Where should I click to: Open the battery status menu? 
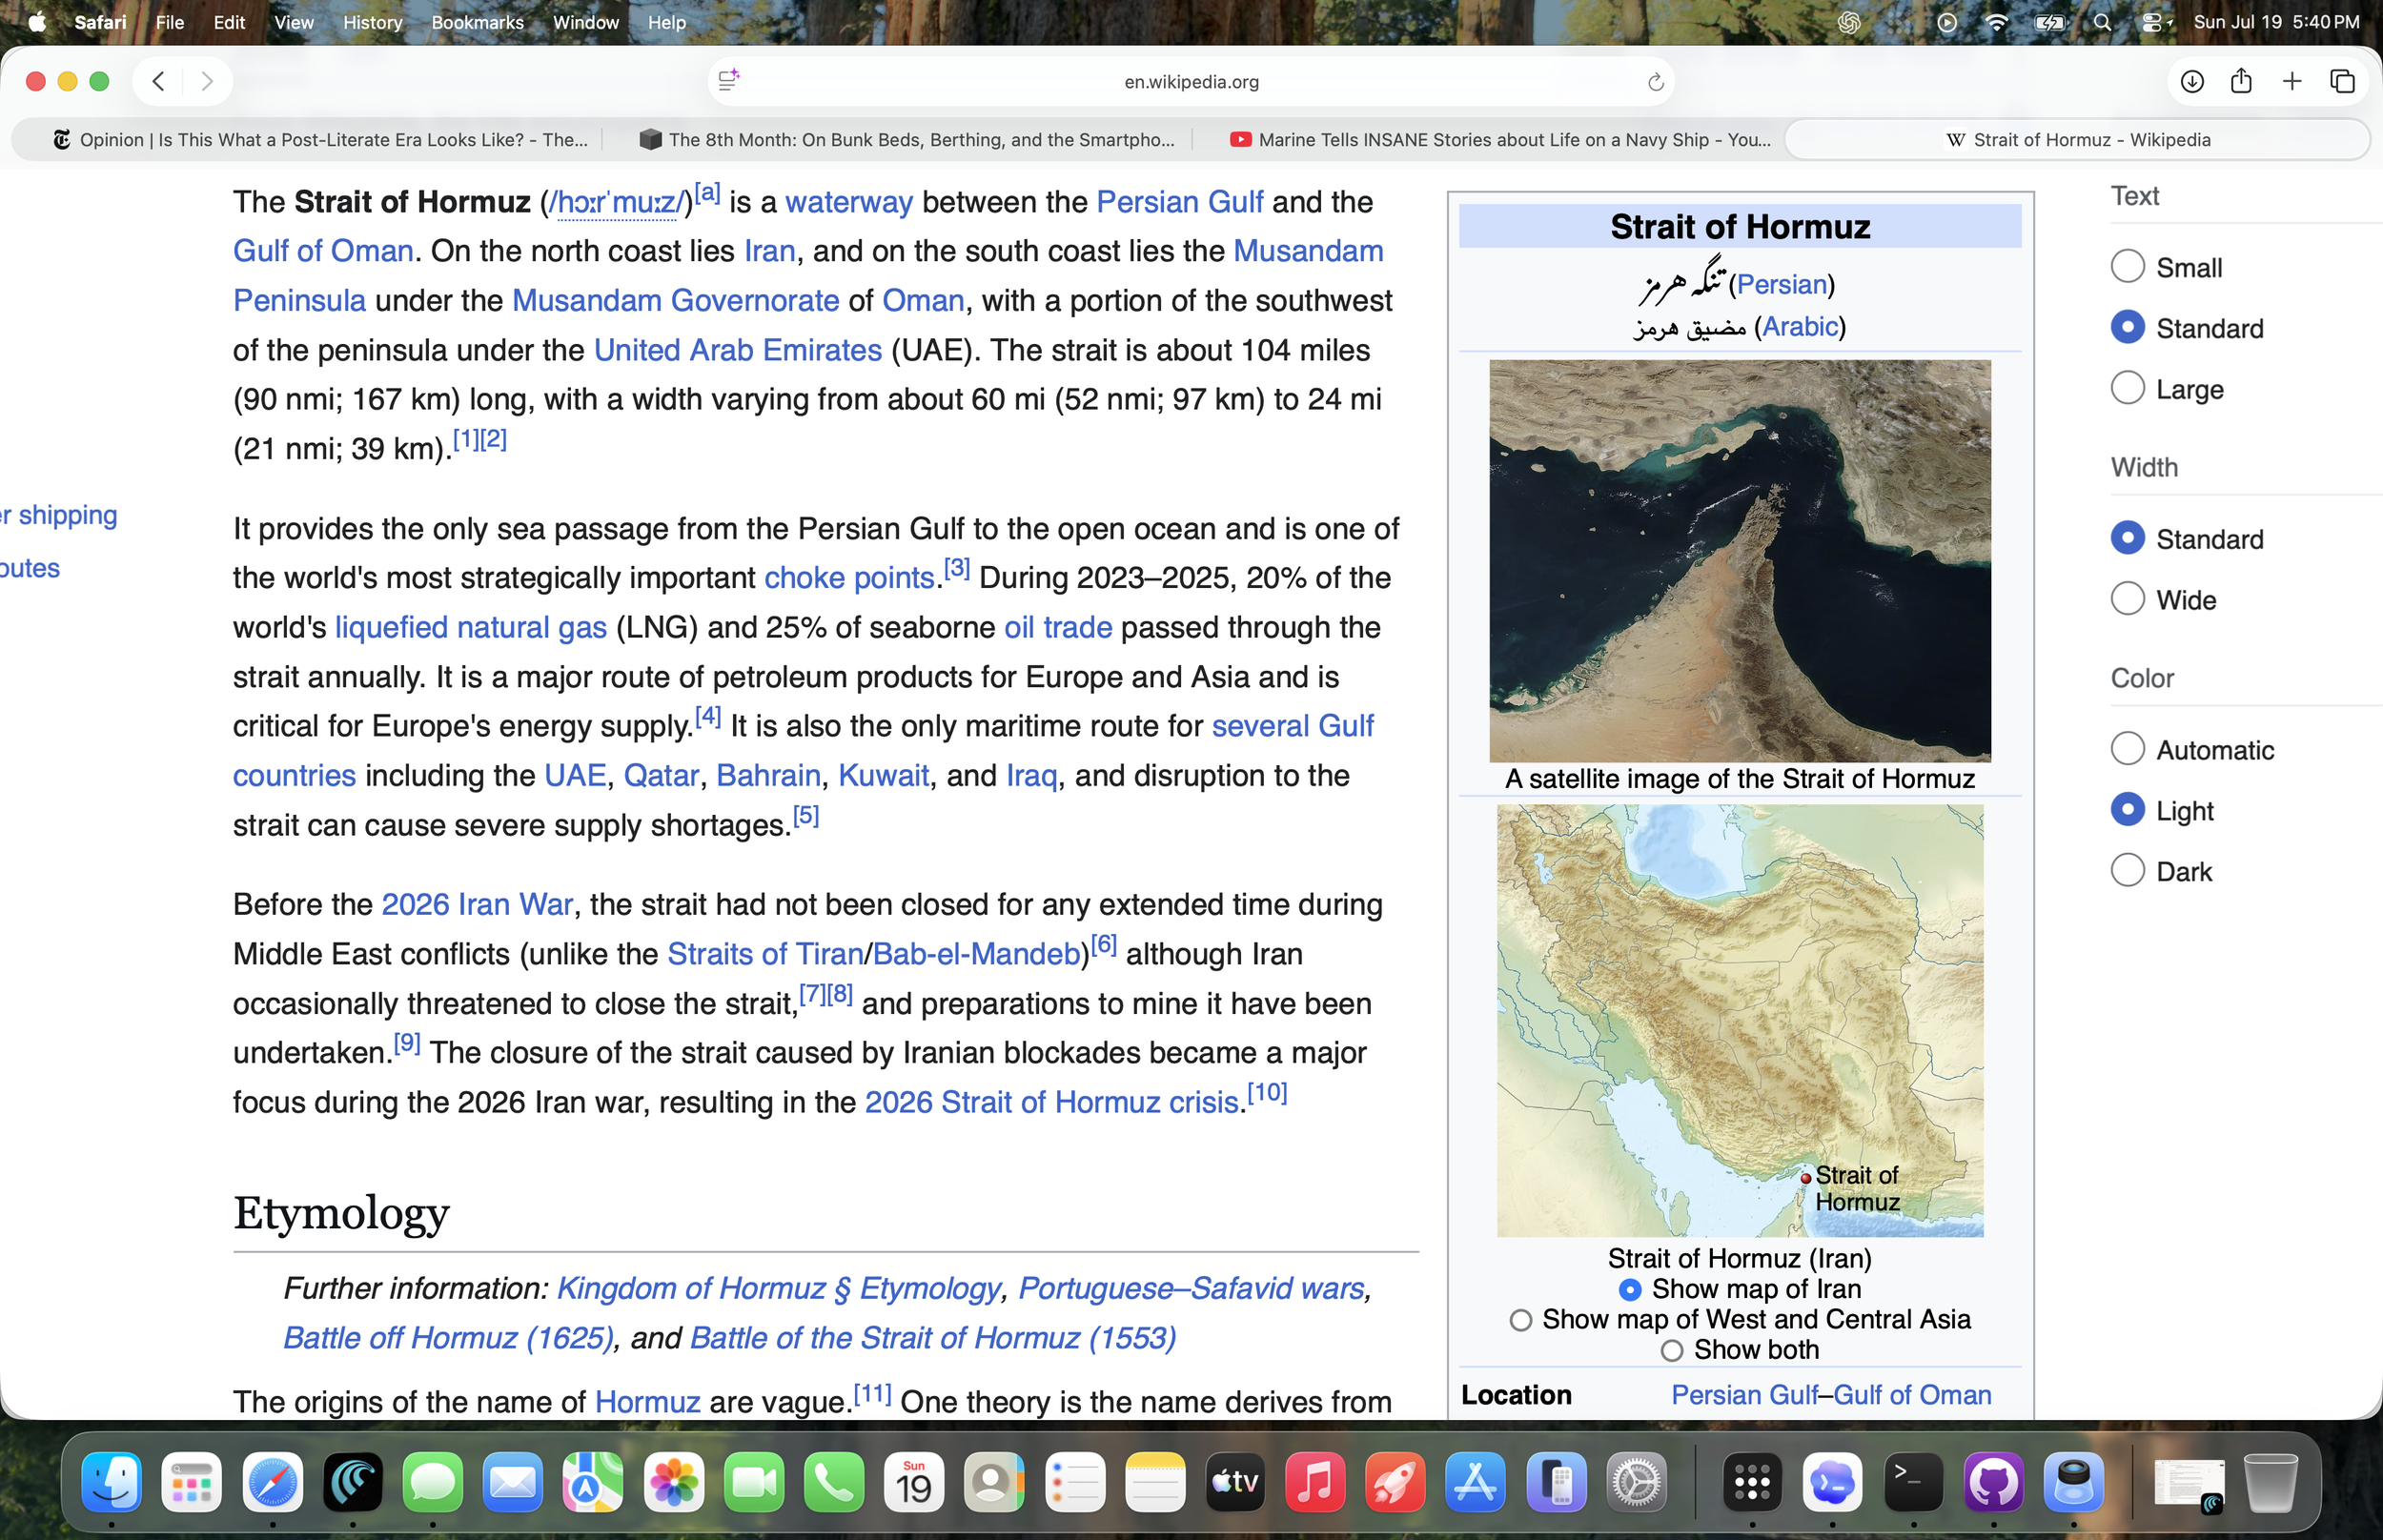point(2050,22)
